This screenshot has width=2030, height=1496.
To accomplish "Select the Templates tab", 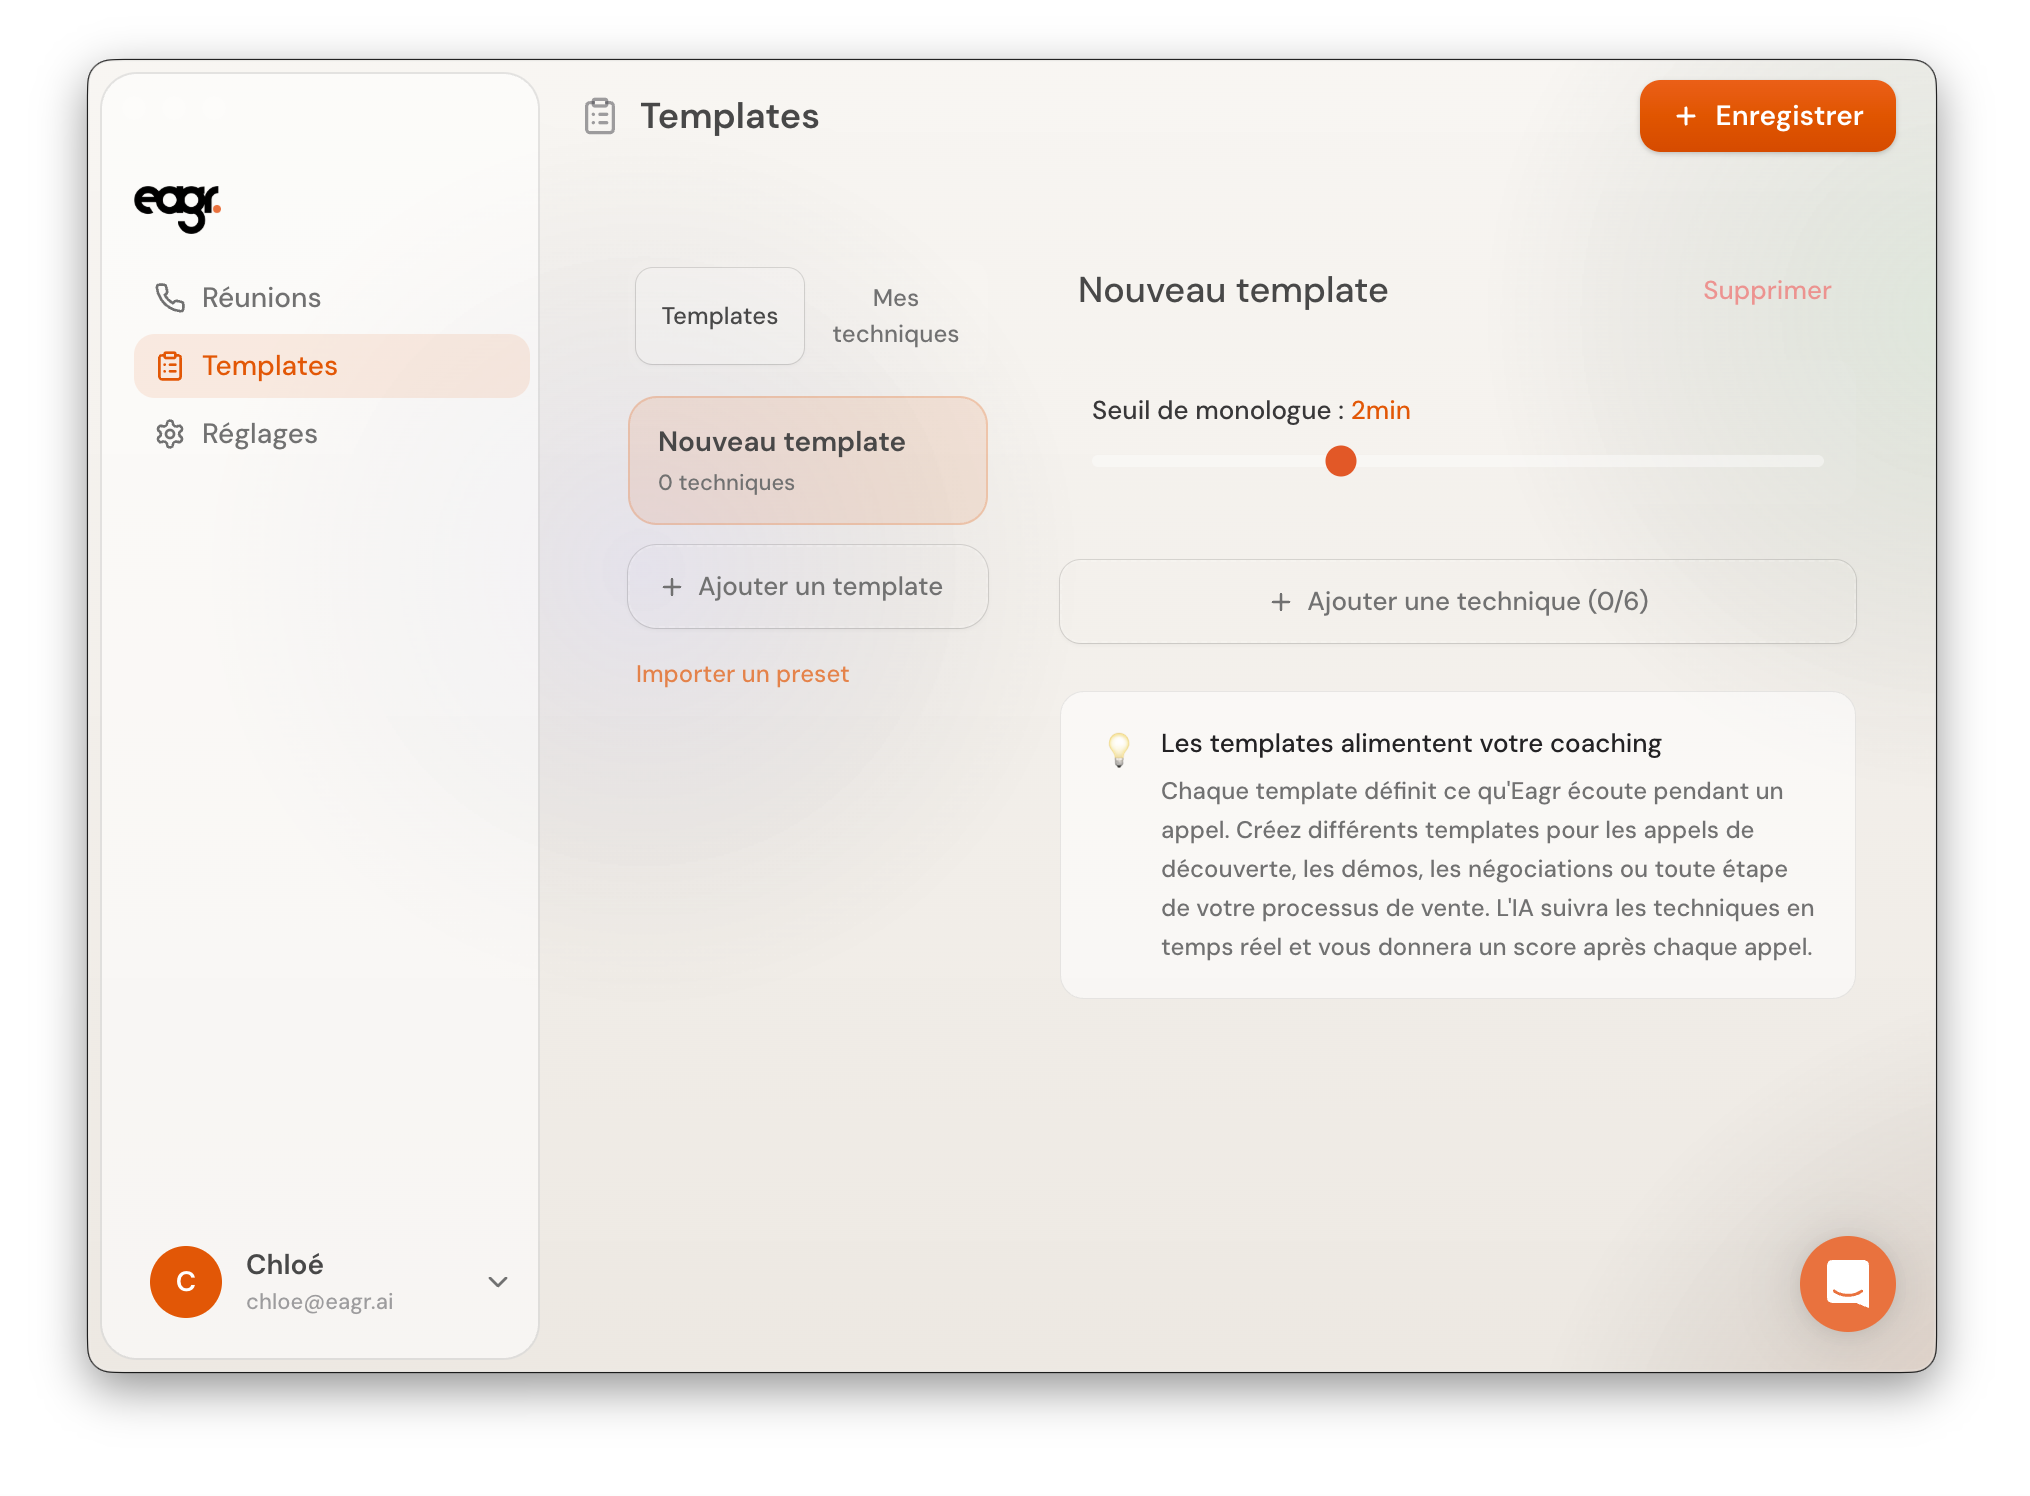I will (720, 316).
